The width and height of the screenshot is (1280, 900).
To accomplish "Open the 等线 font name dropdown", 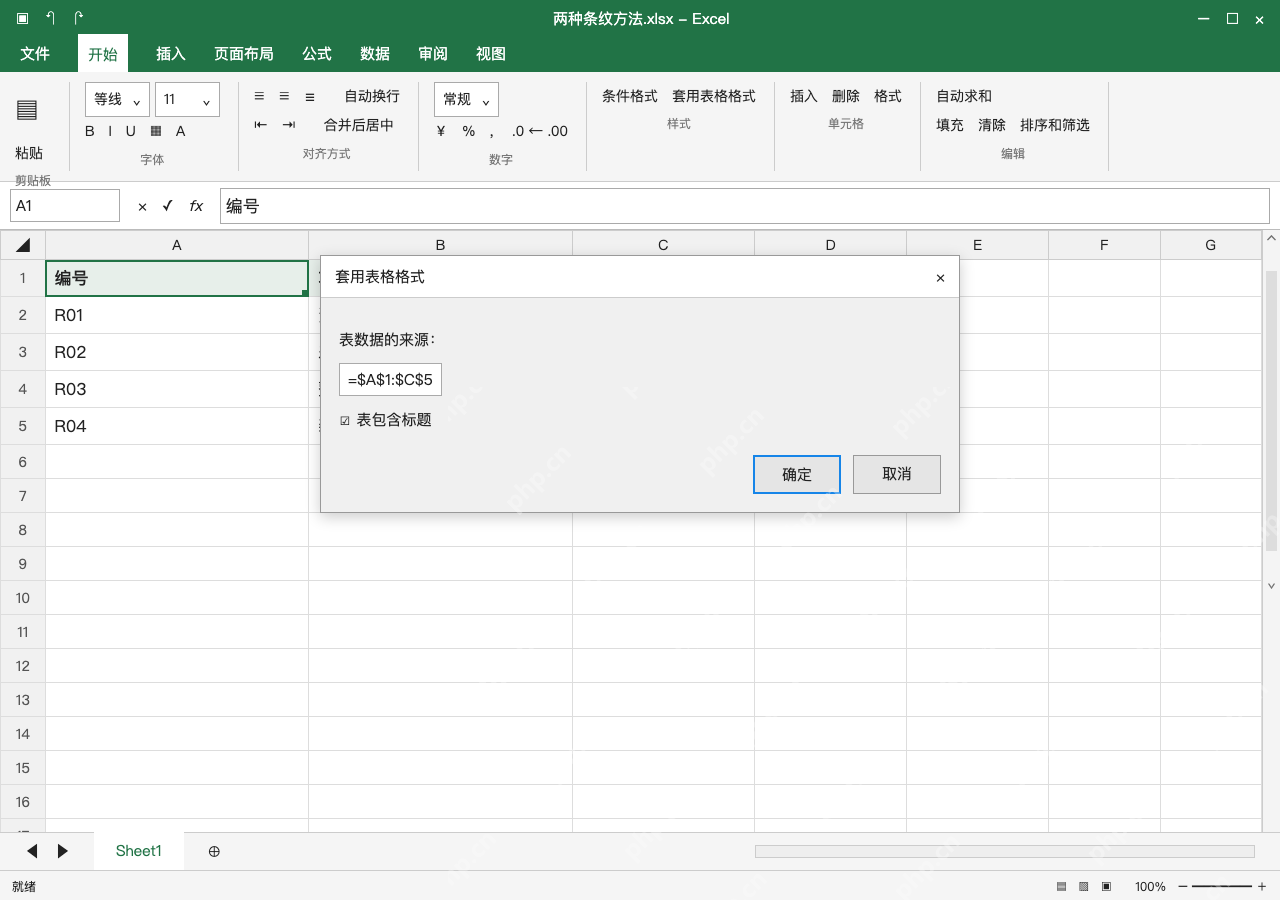I will click(118, 99).
